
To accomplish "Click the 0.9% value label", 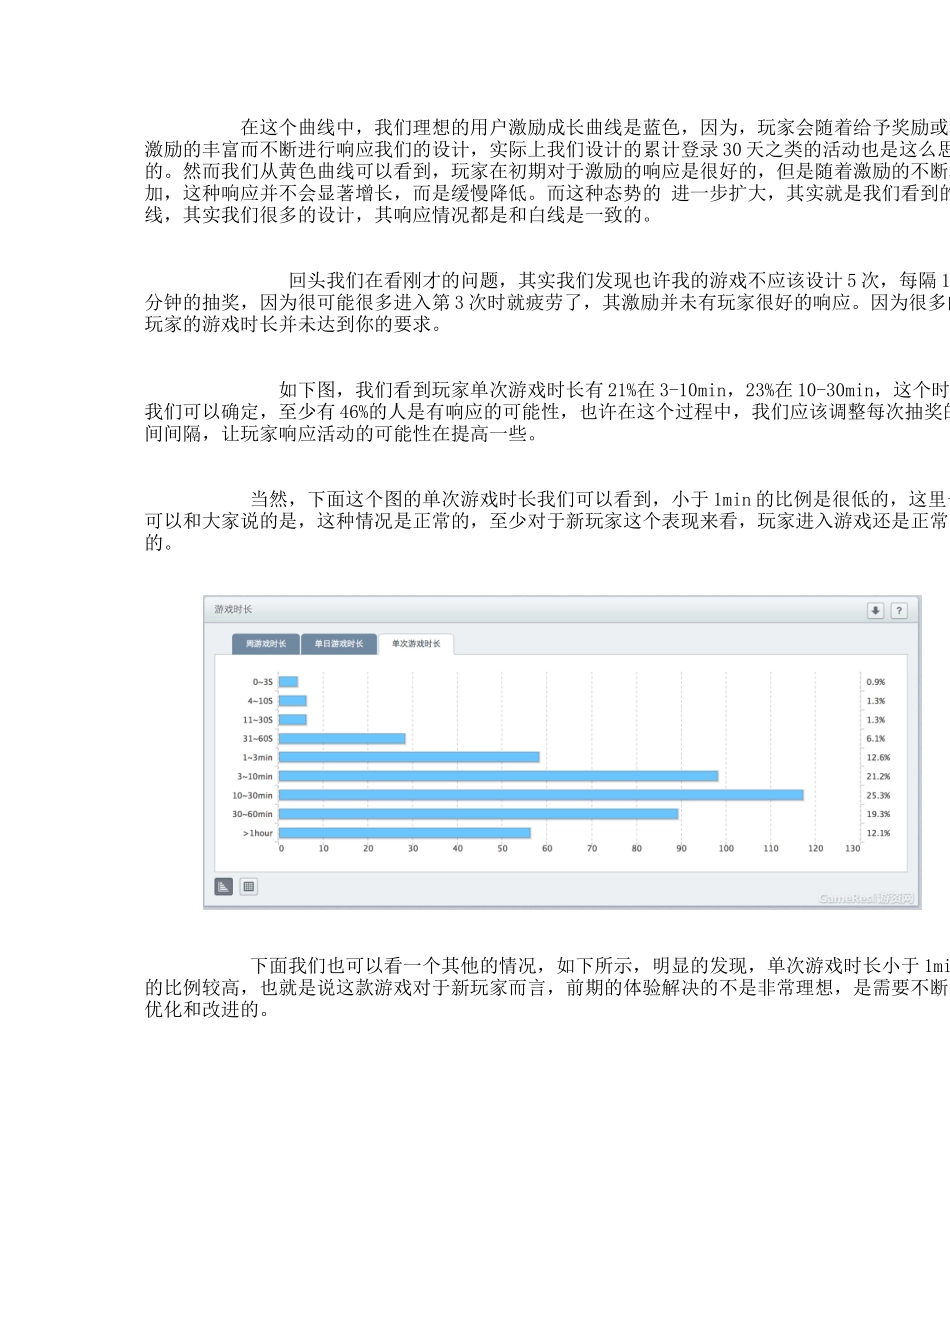I will pyautogui.click(x=876, y=682).
